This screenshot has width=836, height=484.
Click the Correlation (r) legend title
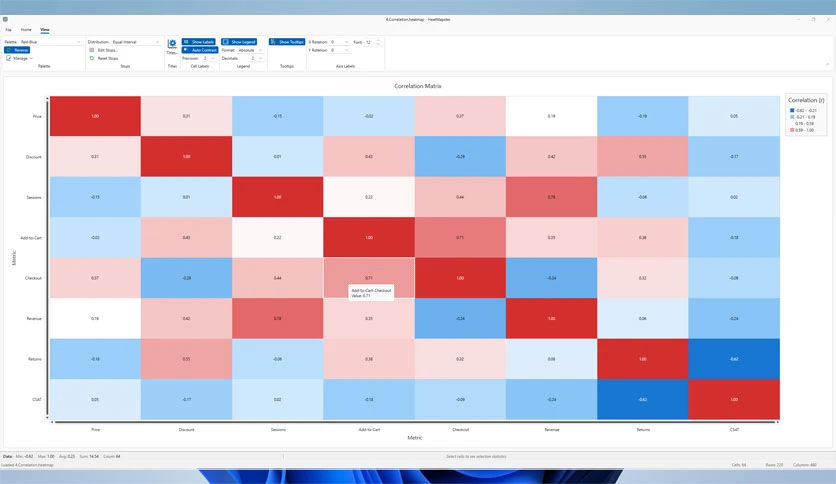[806, 100]
